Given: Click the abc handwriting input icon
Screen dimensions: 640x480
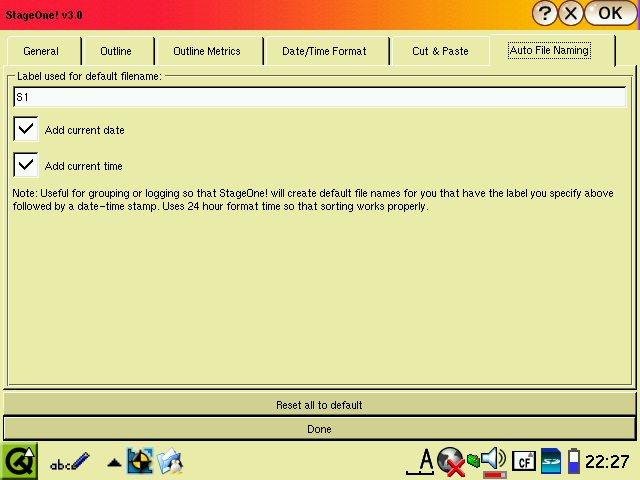Looking at the screenshot, I should point(70,461).
